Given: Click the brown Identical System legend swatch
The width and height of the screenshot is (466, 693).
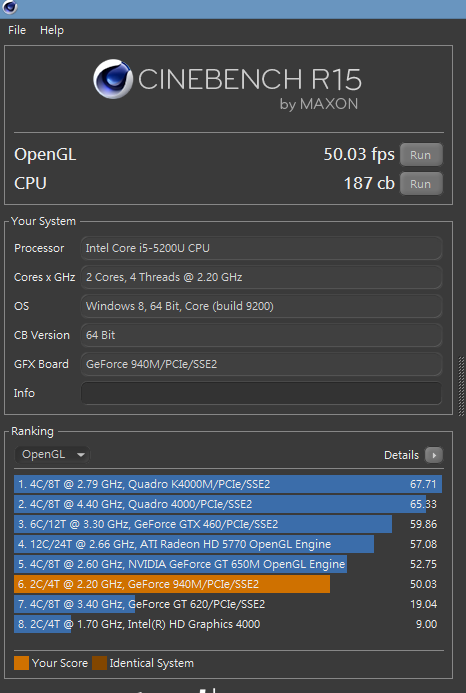Looking at the screenshot, I should pyautogui.click(x=99, y=663).
